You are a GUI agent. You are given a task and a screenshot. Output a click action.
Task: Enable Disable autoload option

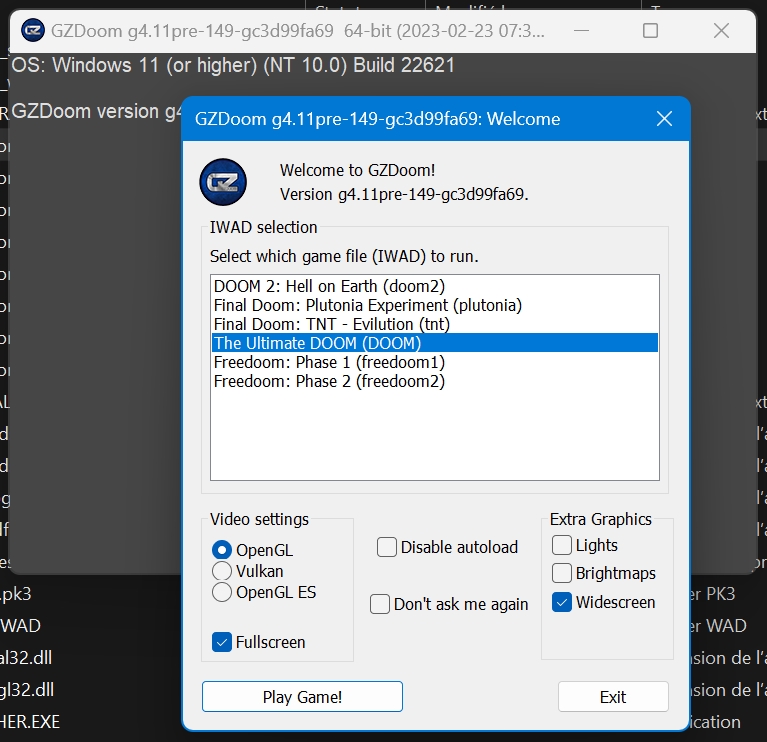click(x=387, y=547)
